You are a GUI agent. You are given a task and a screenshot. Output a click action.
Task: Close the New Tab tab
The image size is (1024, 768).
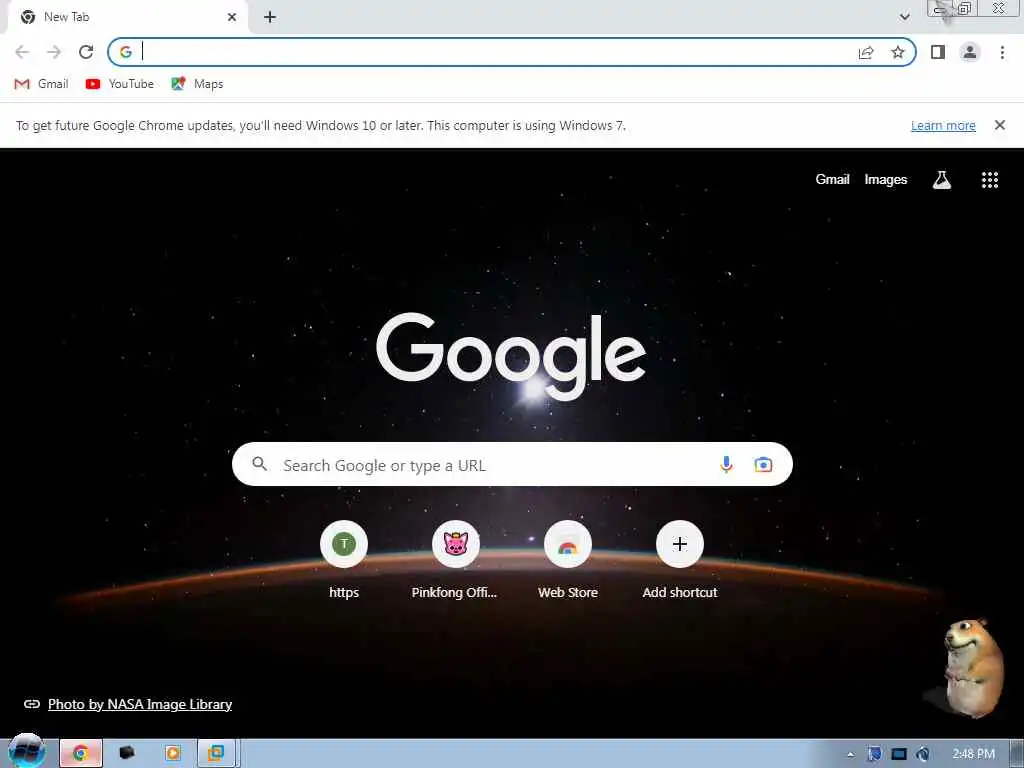tap(232, 17)
